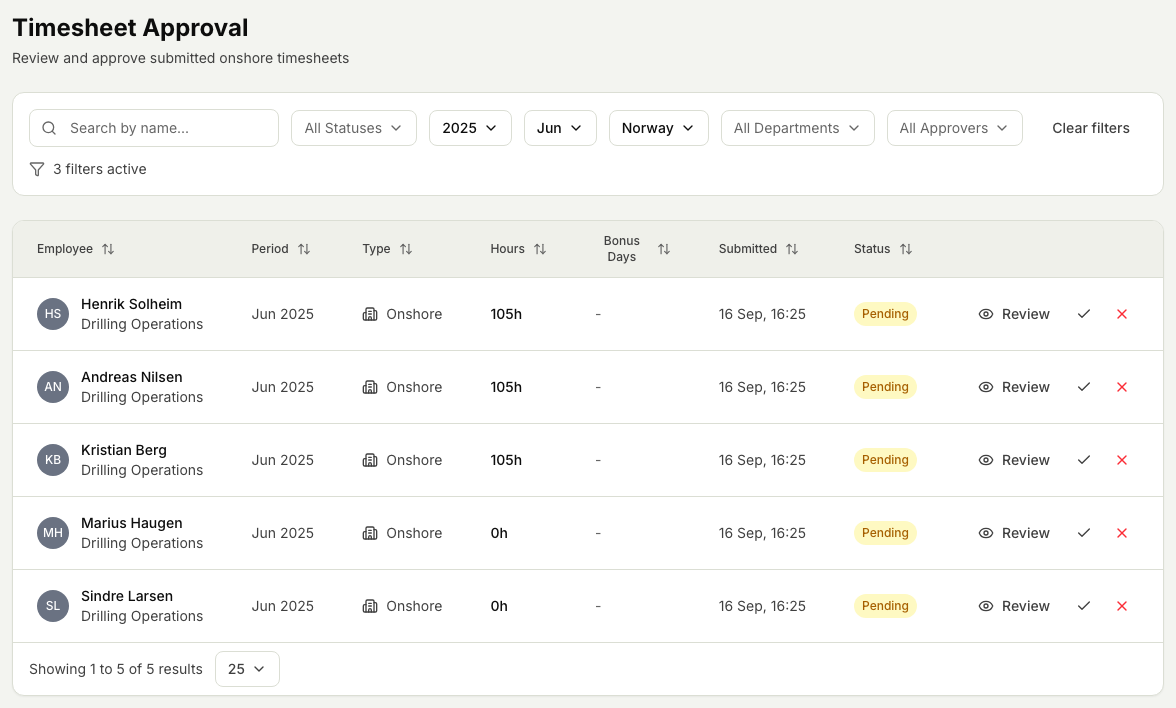Screen dimensions: 1176x708
Task: Sort table by Status column arrows
Action: [906, 249]
